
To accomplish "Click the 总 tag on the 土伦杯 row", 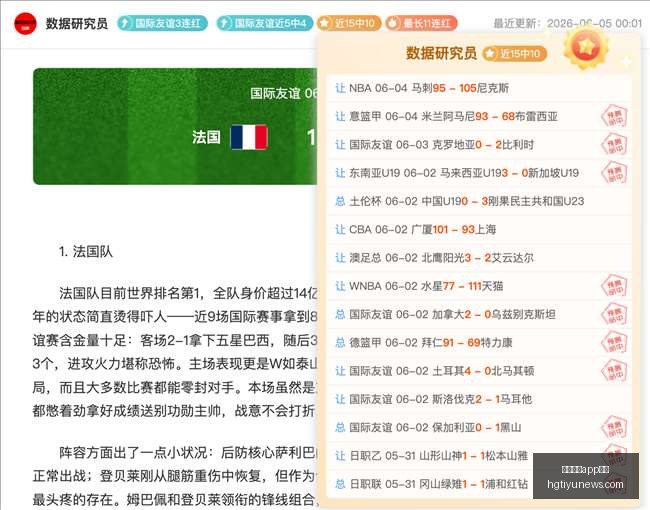I will (x=340, y=202).
